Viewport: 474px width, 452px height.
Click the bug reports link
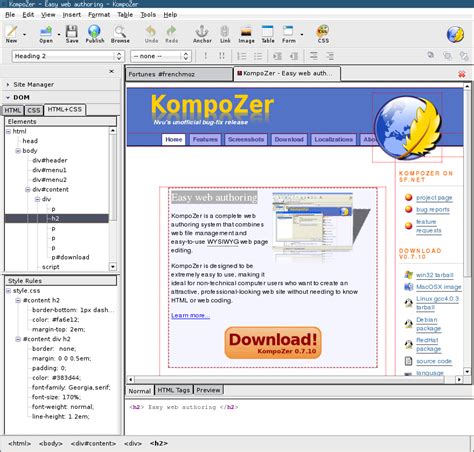pyautogui.click(x=433, y=209)
